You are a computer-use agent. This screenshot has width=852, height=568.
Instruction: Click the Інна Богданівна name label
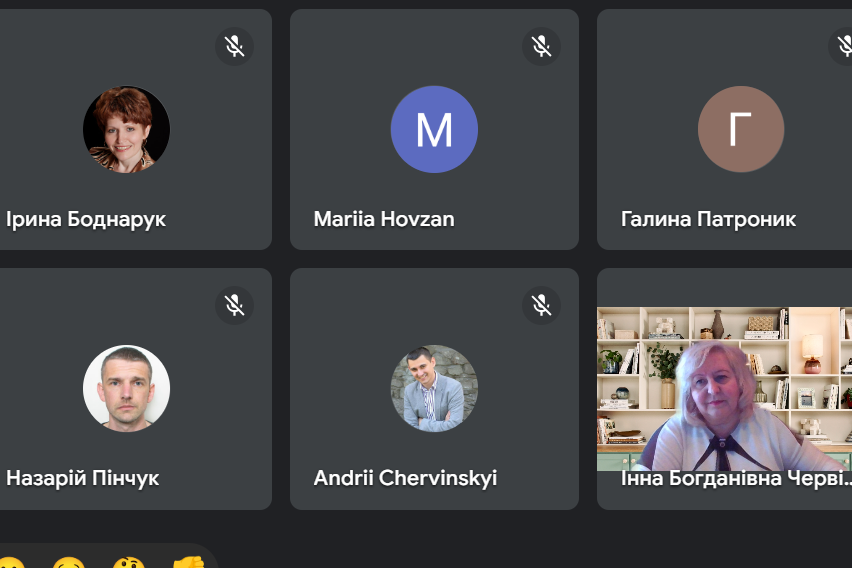tap(736, 478)
